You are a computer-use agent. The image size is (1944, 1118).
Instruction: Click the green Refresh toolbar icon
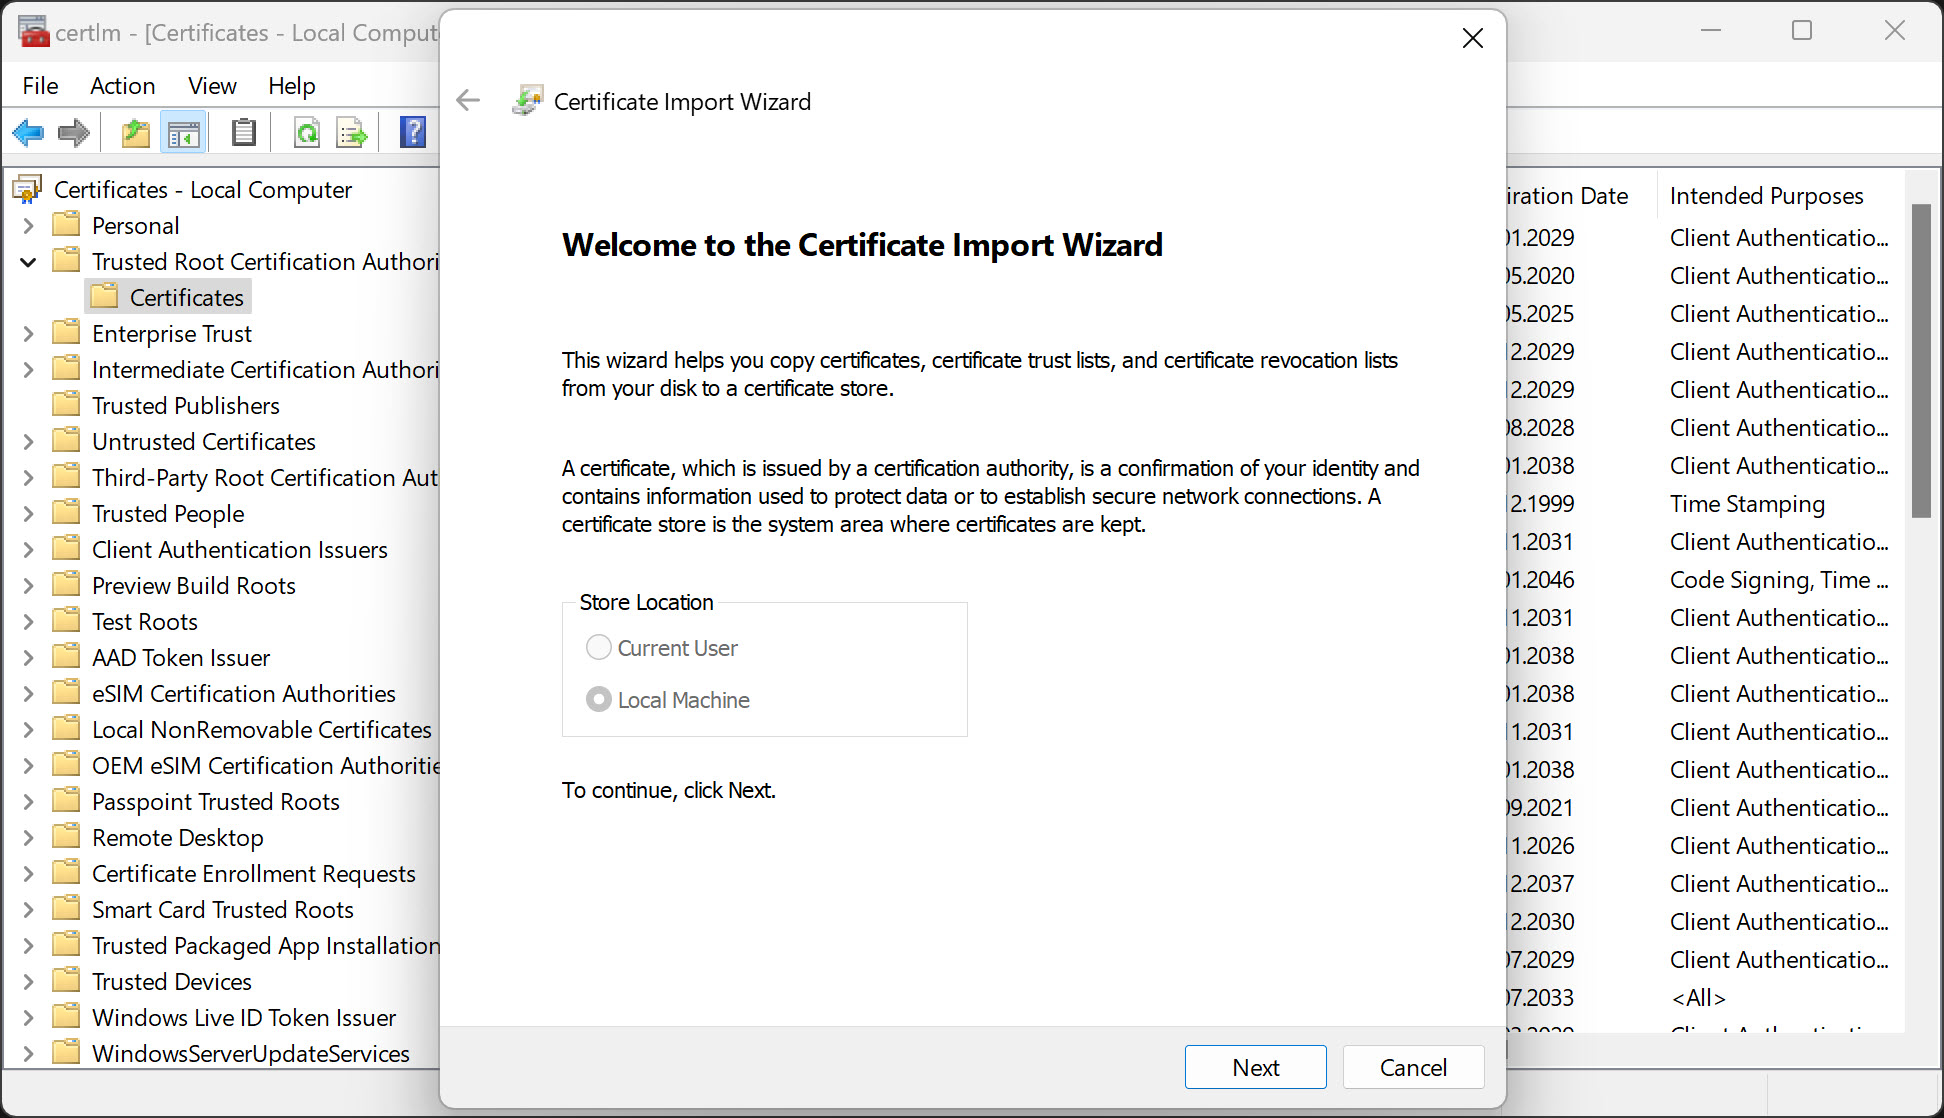point(307,132)
